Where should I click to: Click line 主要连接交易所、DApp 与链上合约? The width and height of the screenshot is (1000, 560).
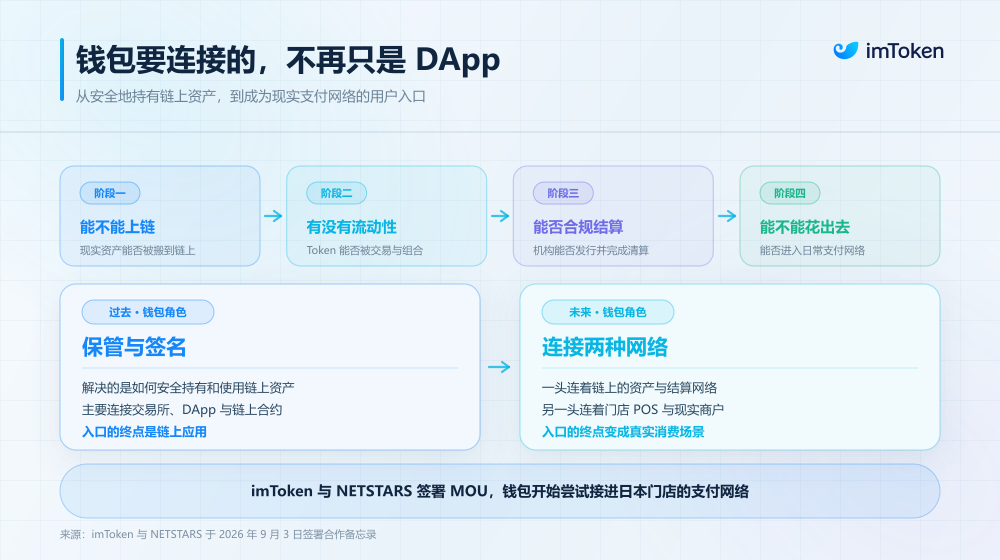[182, 409]
